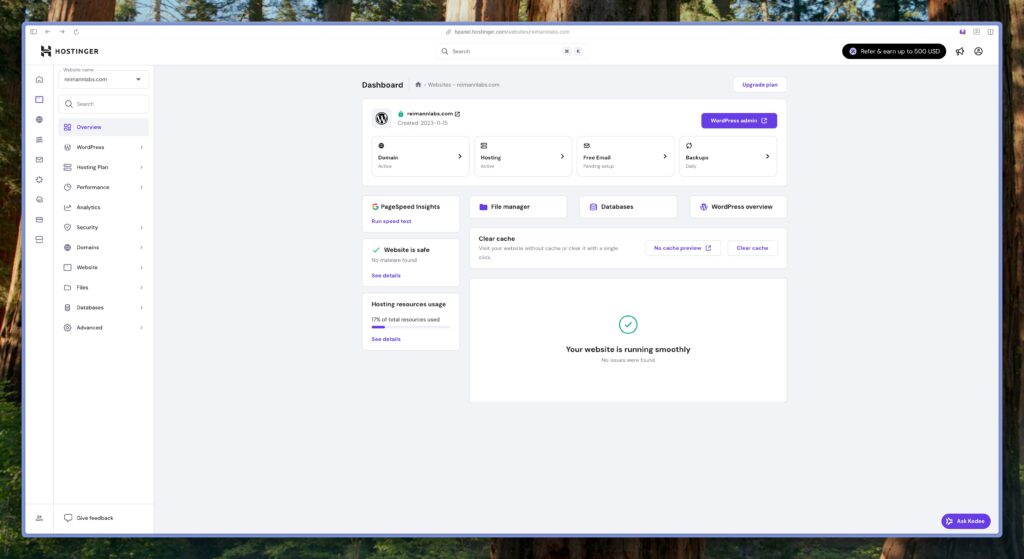
Task: Open the announcements megaphone icon
Action: 960,51
